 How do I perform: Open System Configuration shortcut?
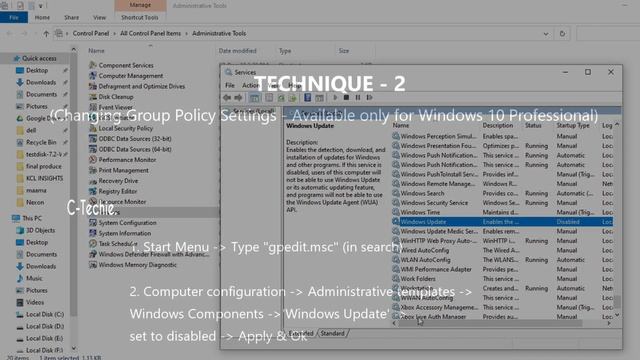tap(123, 223)
